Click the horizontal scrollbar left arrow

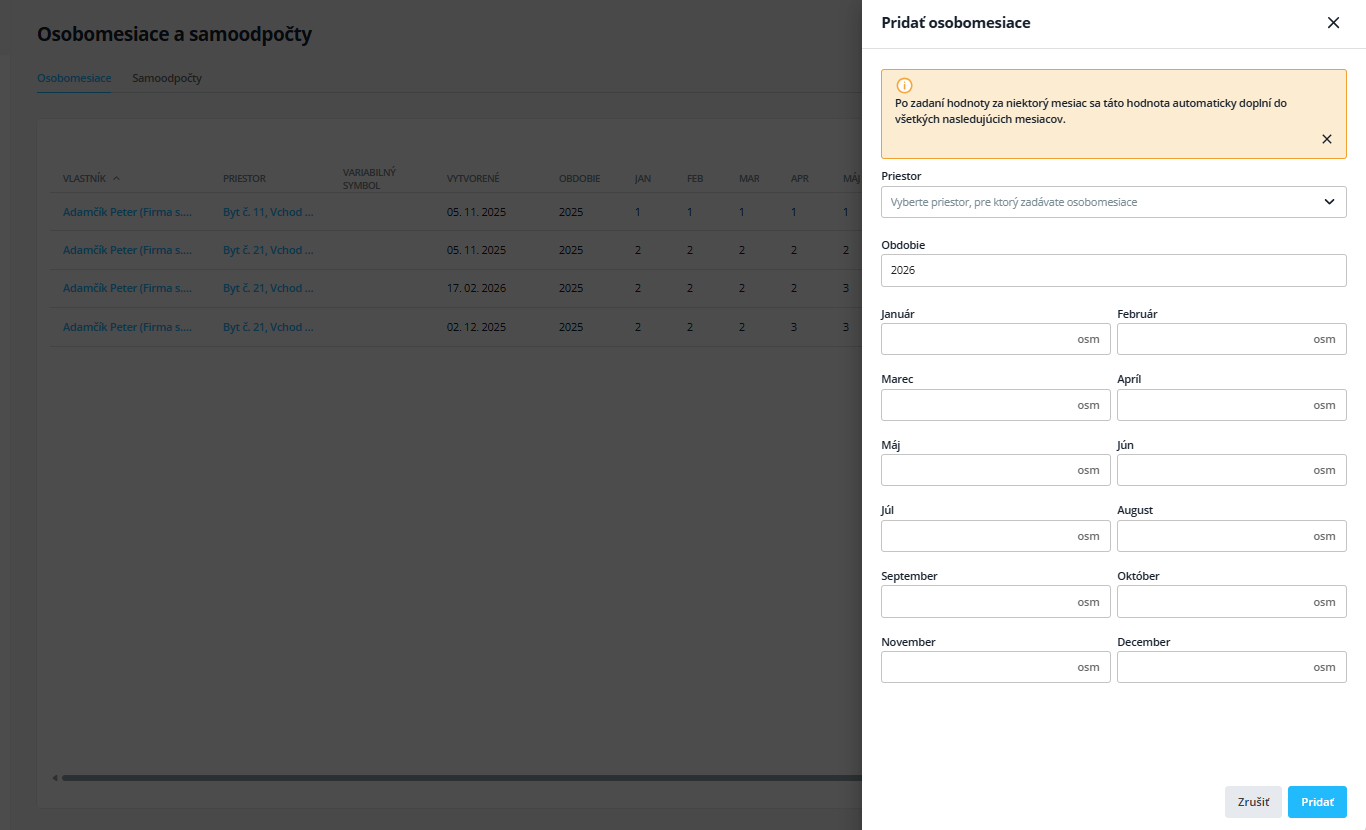pos(54,777)
